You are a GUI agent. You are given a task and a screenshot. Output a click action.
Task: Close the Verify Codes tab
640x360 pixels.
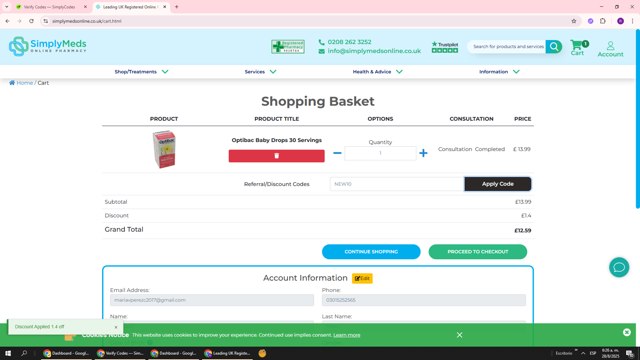(x=85, y=7)
